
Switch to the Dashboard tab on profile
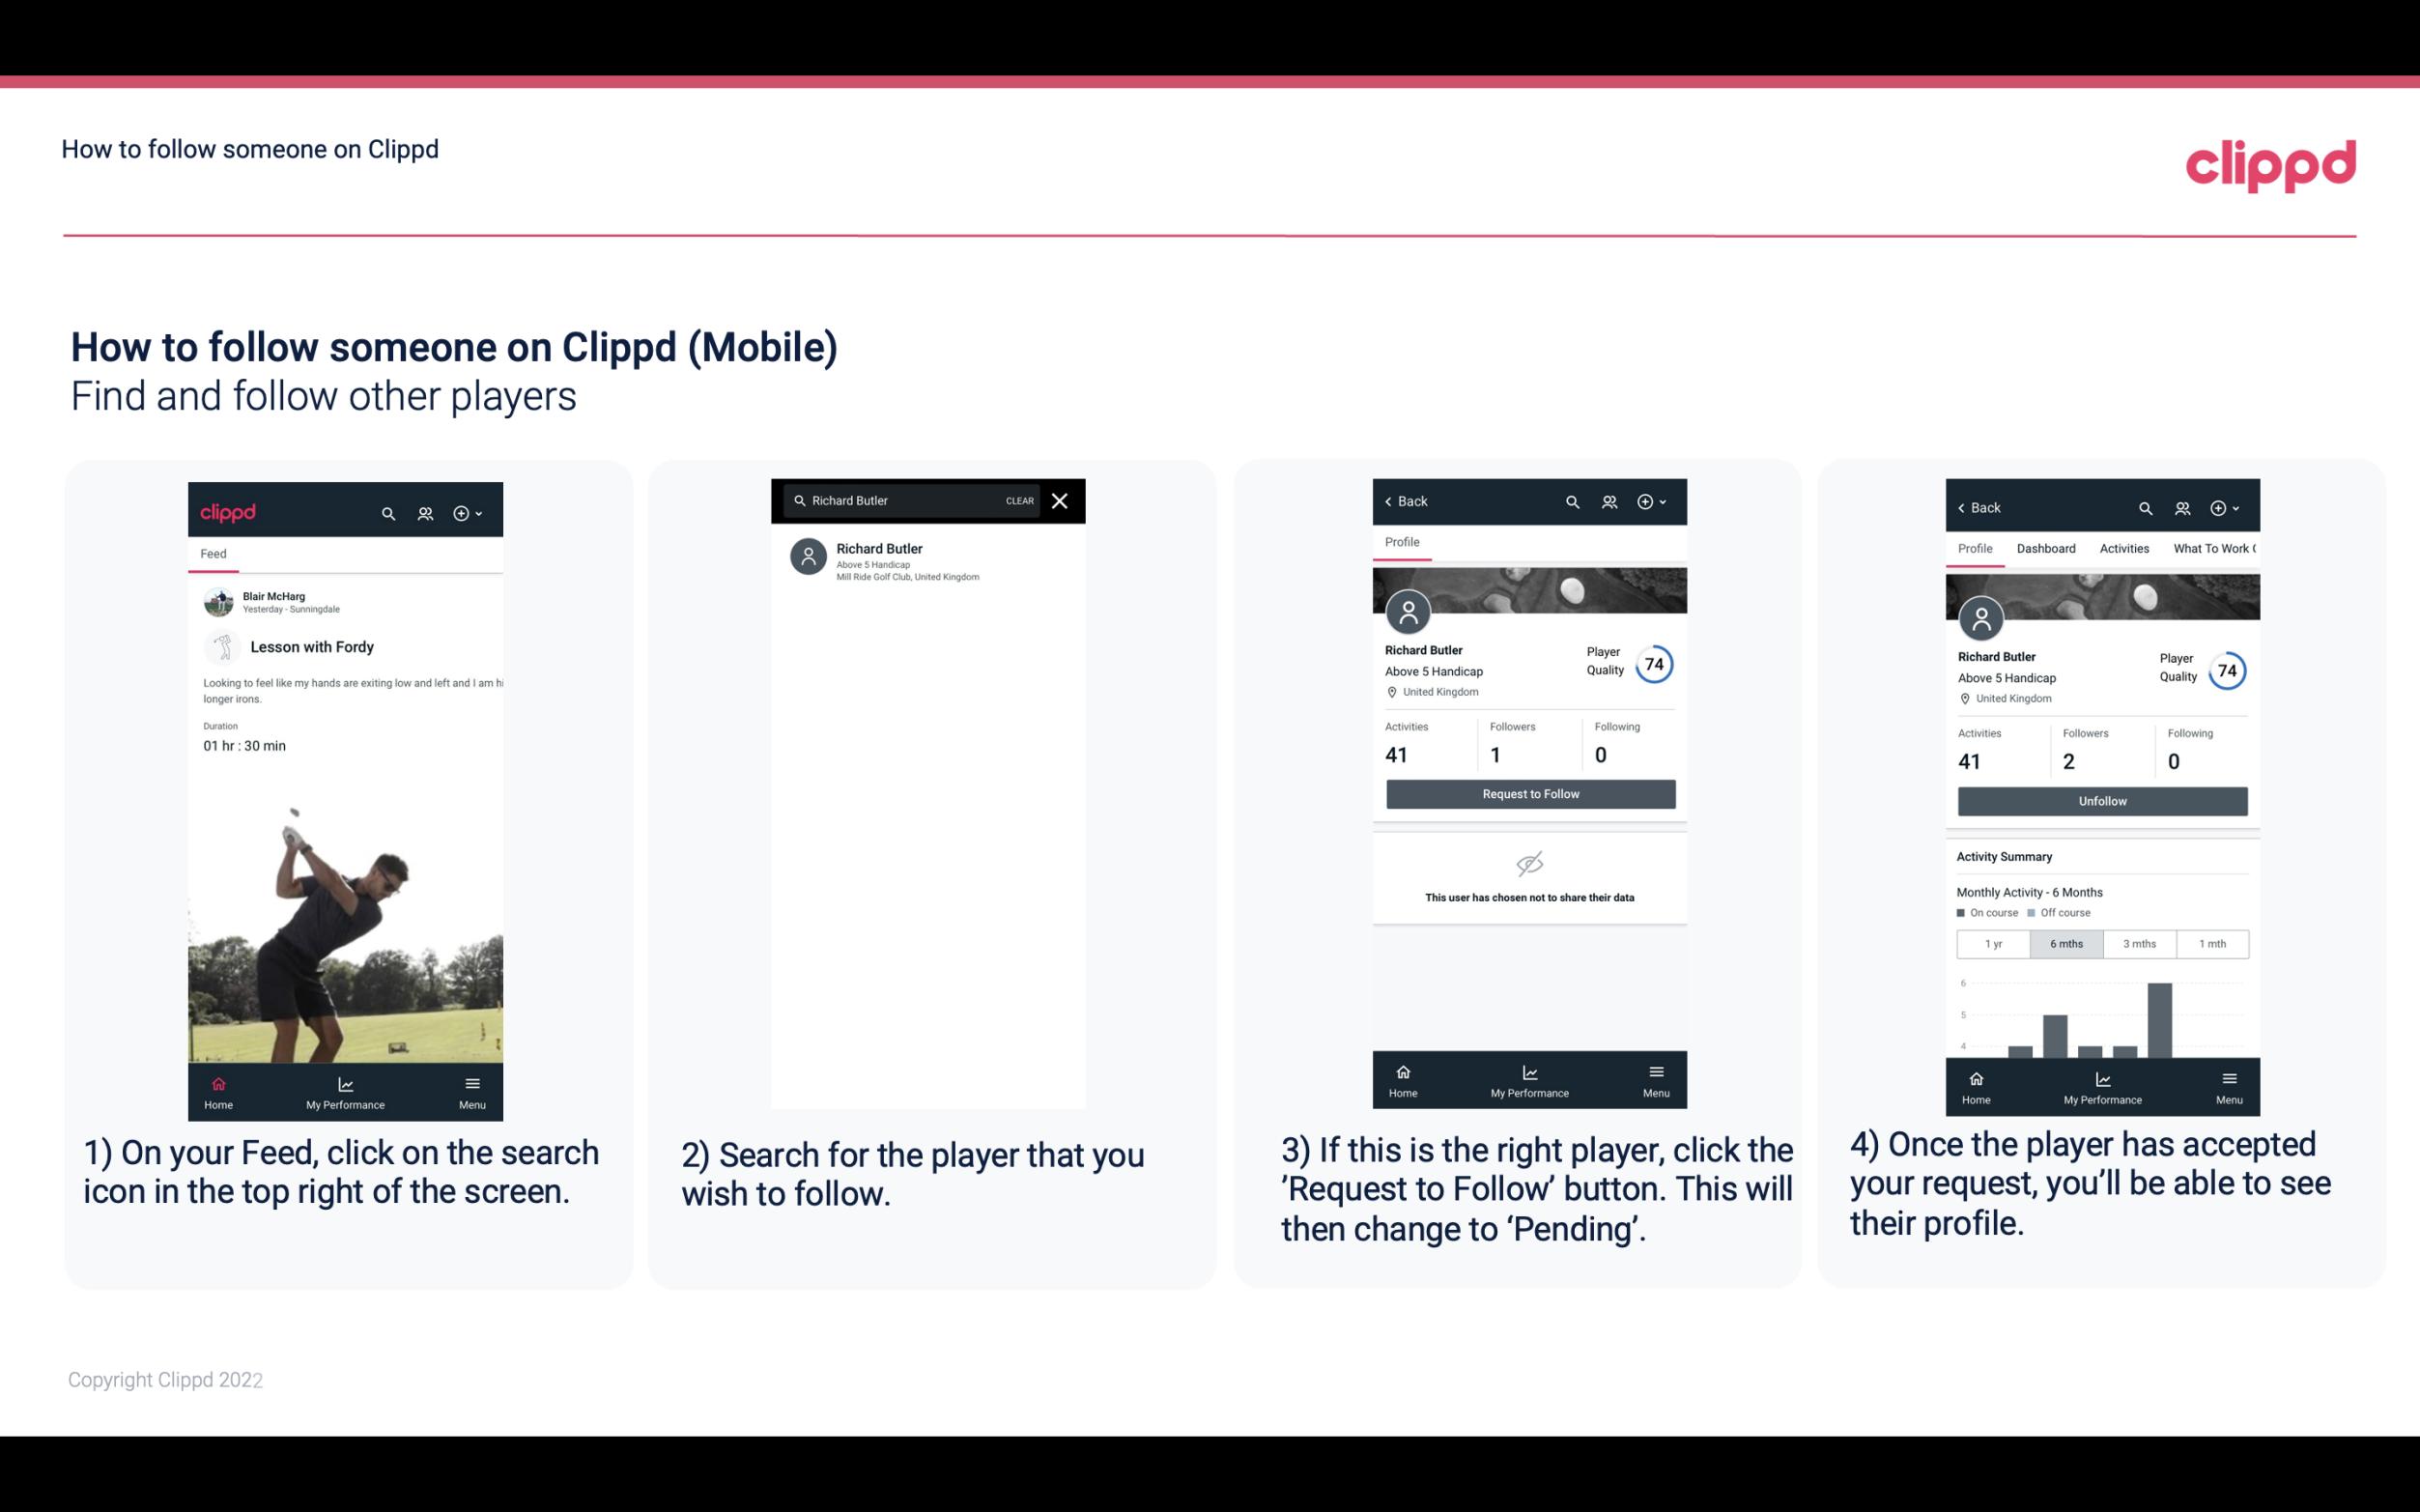2046,547
